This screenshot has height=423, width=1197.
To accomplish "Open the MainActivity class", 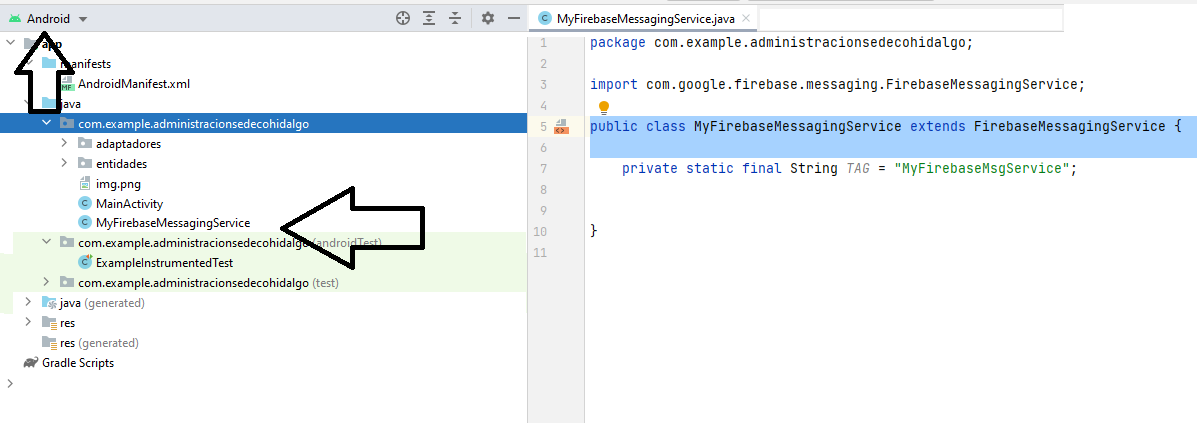I will click(130, 204).
